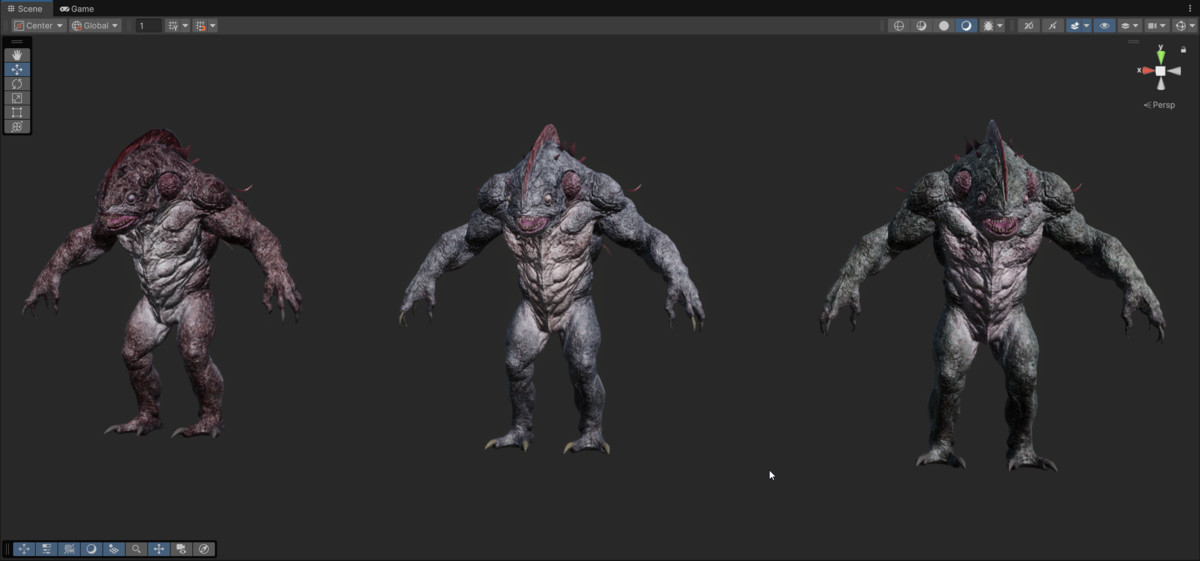This screenshot has width=1200, height=561.
Task: Toggle grid snapping magnet button
Action: coord(200,25)
